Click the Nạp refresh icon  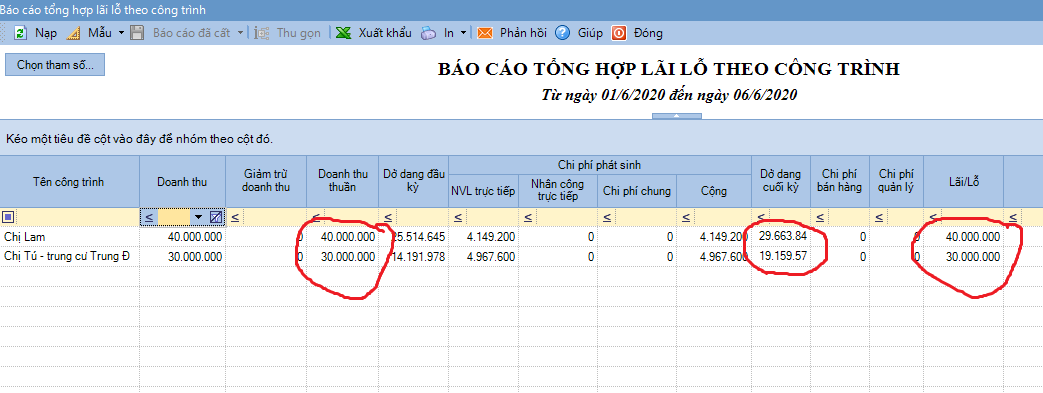coord(21,33)
